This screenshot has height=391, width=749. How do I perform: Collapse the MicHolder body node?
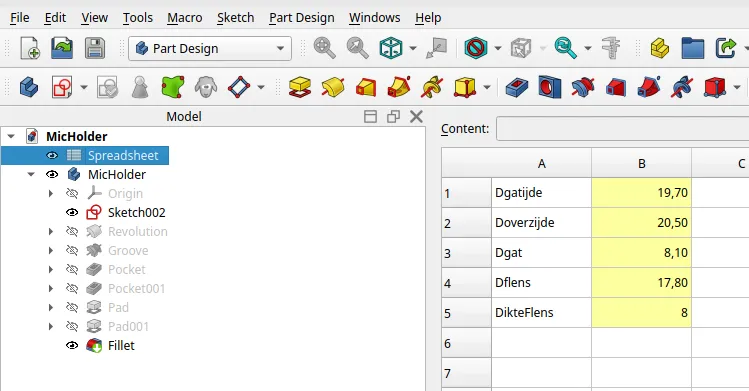31,175
